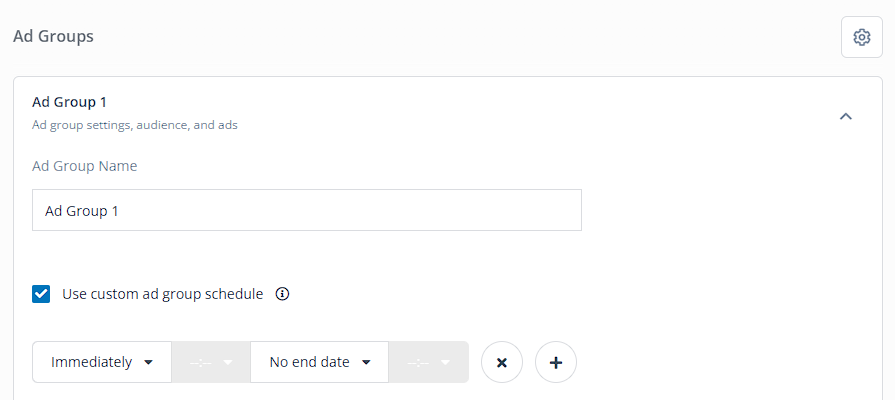
Task: Remove the schedule row with the X button
Action: click(502, 362)
